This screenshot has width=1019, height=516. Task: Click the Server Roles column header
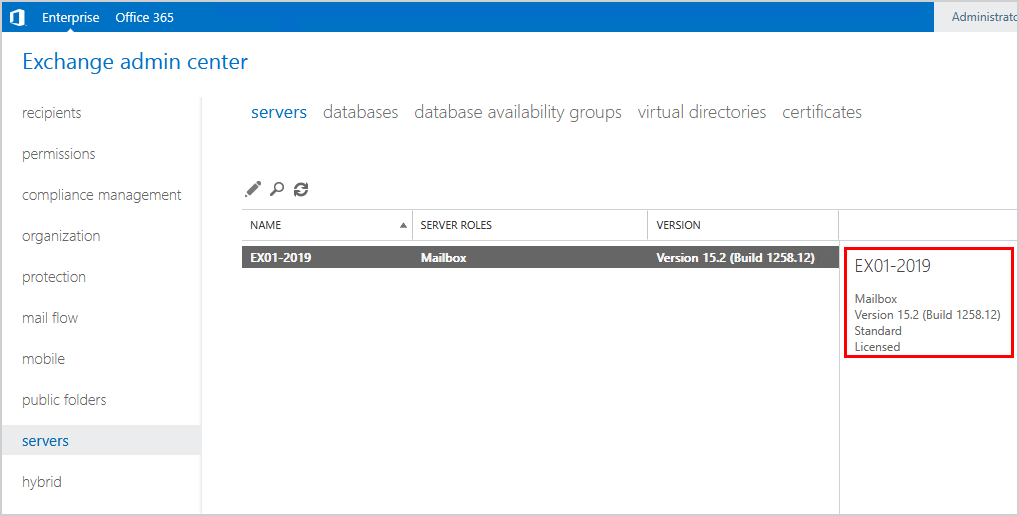point(456,225)
